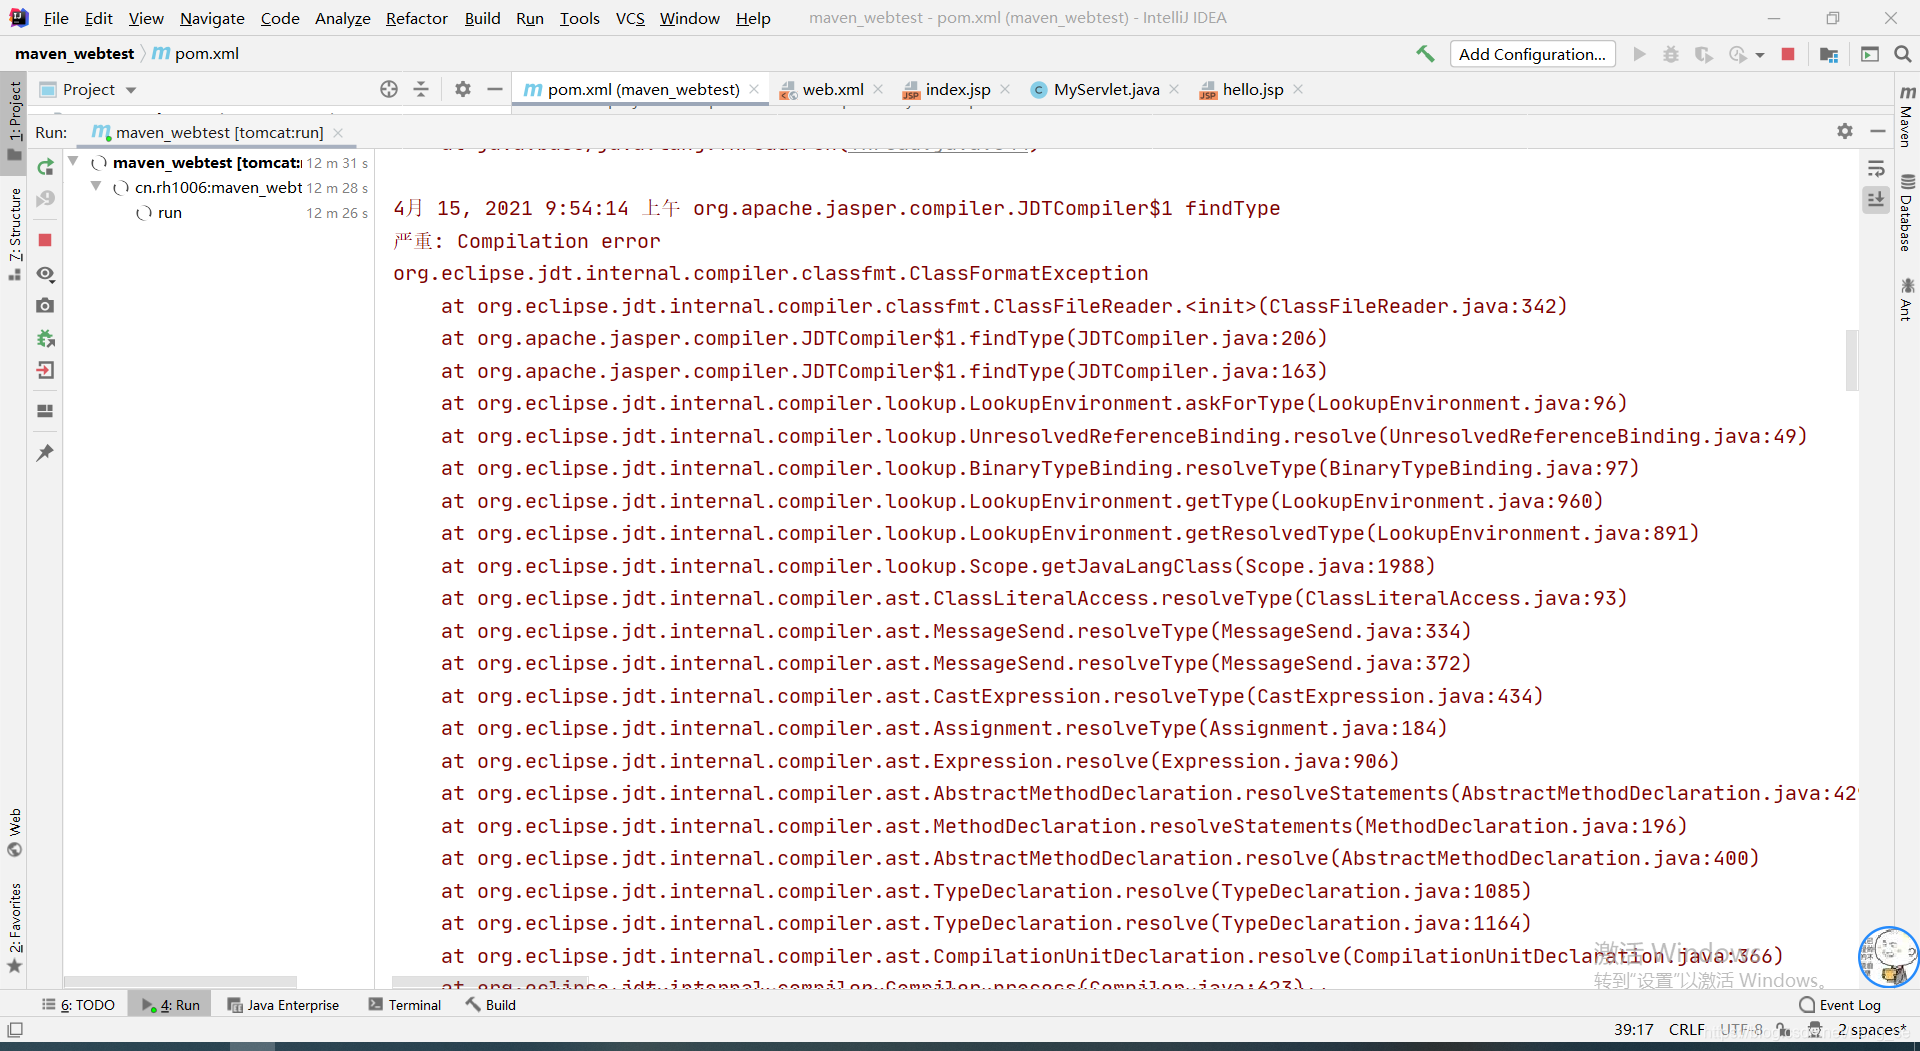Stop the process via the main toolbar stop icon
Image resolution: width=1920 pixels, height=1051 pixels.
[1788, 54]
